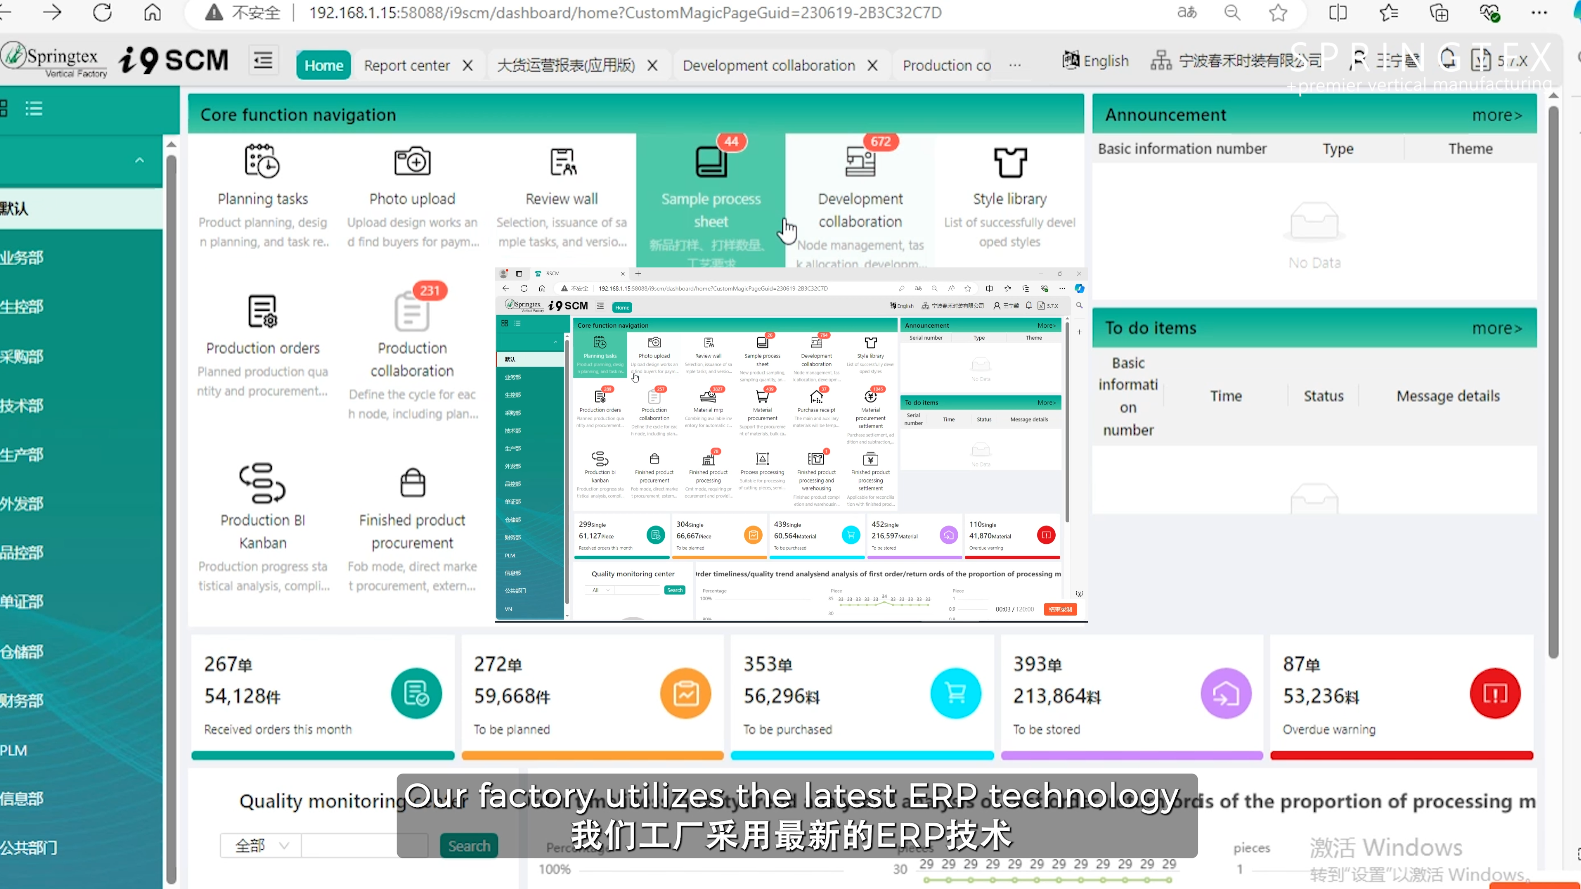Click more> in the To do items panel
This screenshot has width=1581, height=889.
tap(1497, 328)
